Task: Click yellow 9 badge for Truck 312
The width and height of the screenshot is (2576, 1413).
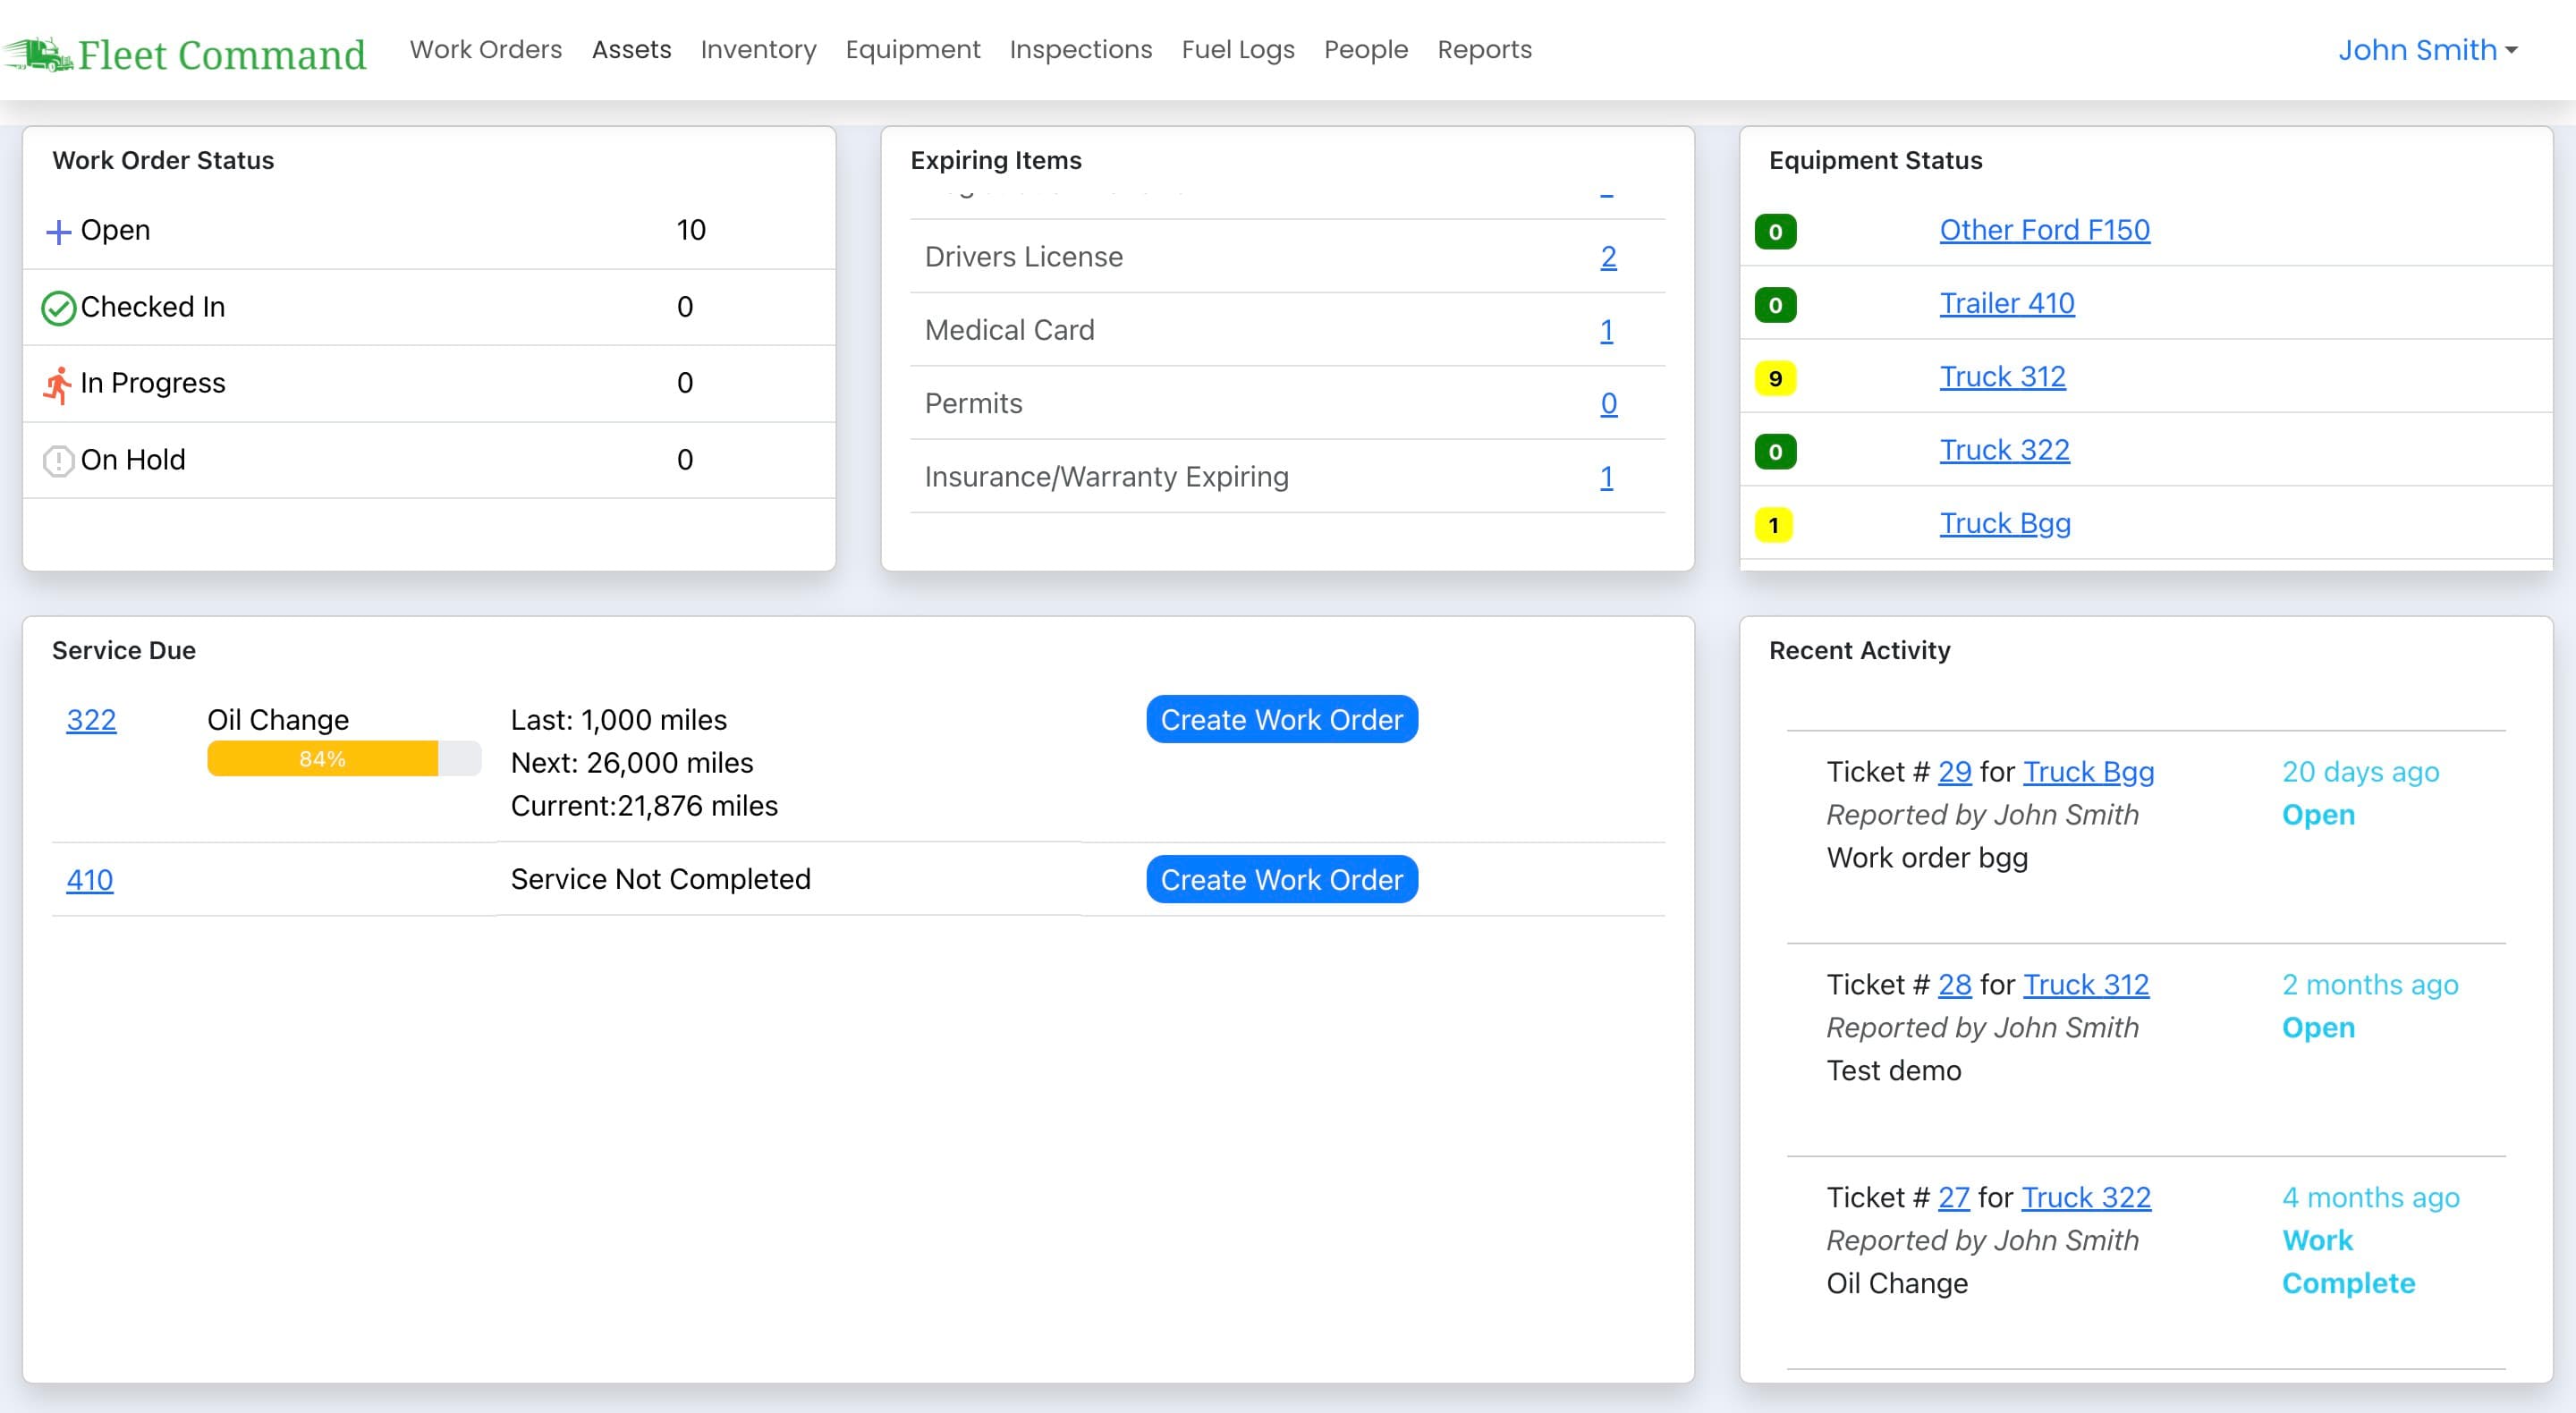Action: [x=1775, y=379]
